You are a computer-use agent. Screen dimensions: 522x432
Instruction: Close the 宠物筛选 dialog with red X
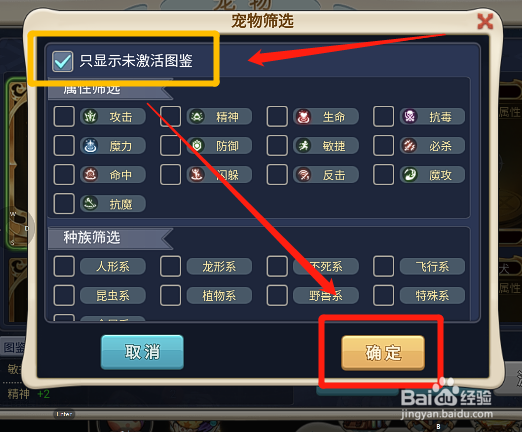pyautogui.click(x=485, y=22)
